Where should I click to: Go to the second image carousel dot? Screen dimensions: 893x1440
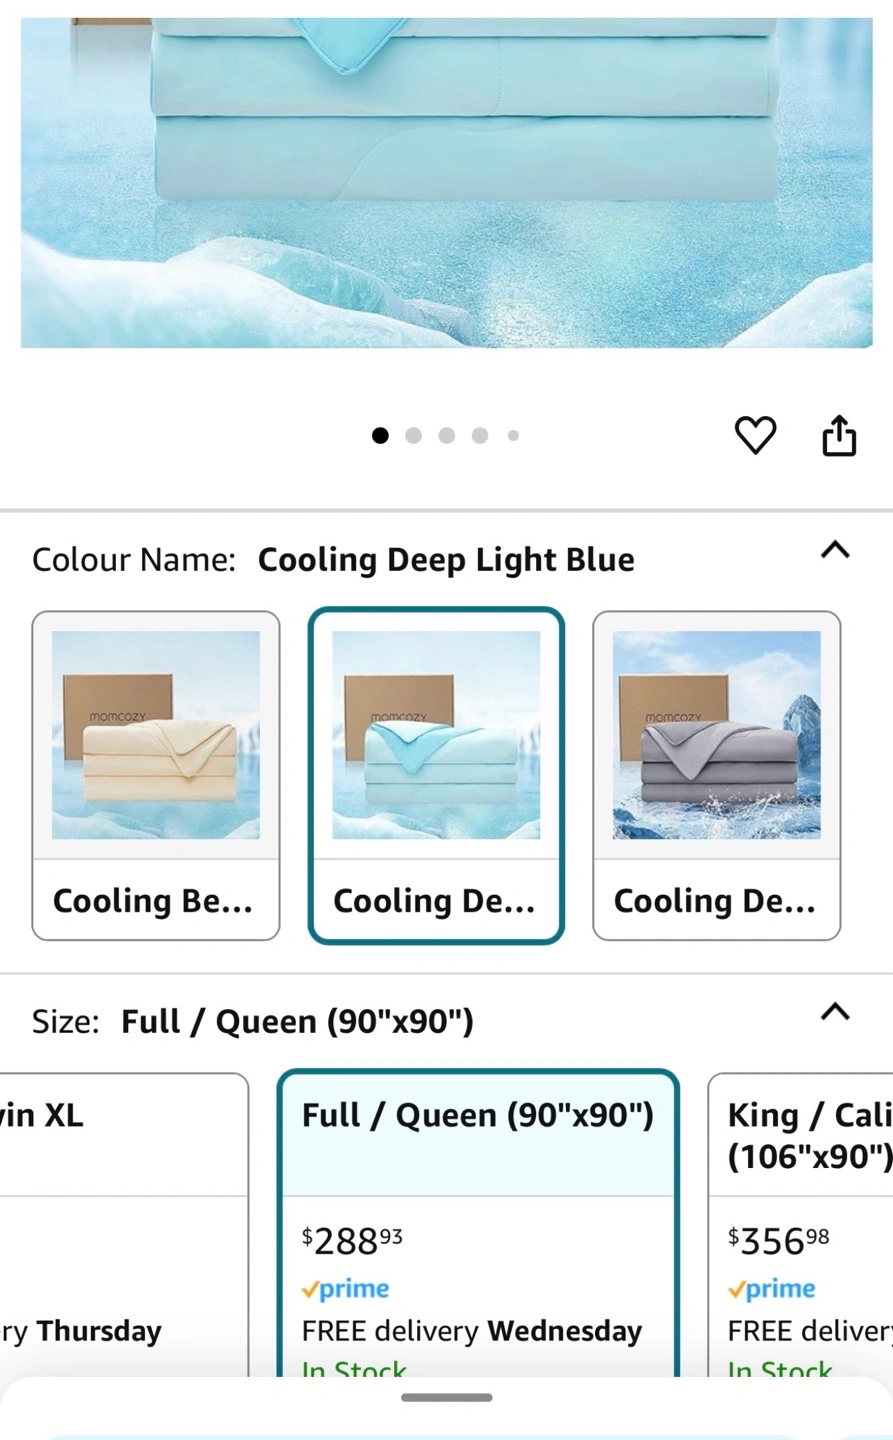click(413, 435)
